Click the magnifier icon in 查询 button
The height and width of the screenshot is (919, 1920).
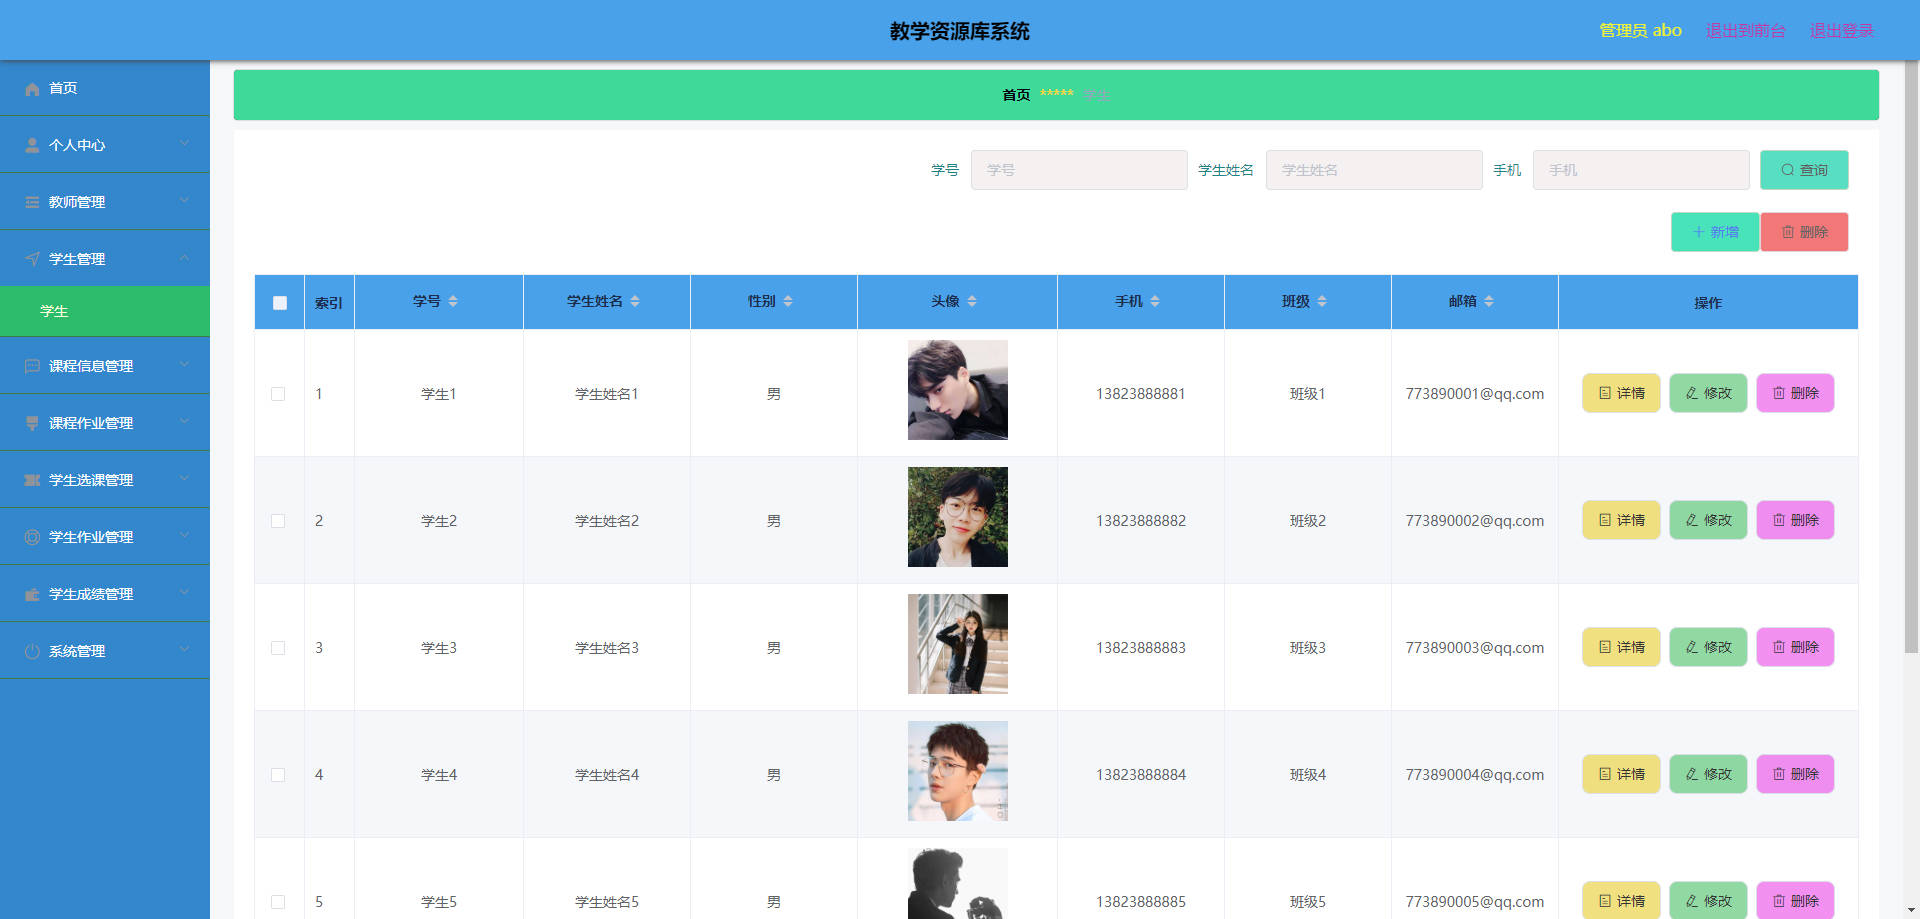[1788, 170]
